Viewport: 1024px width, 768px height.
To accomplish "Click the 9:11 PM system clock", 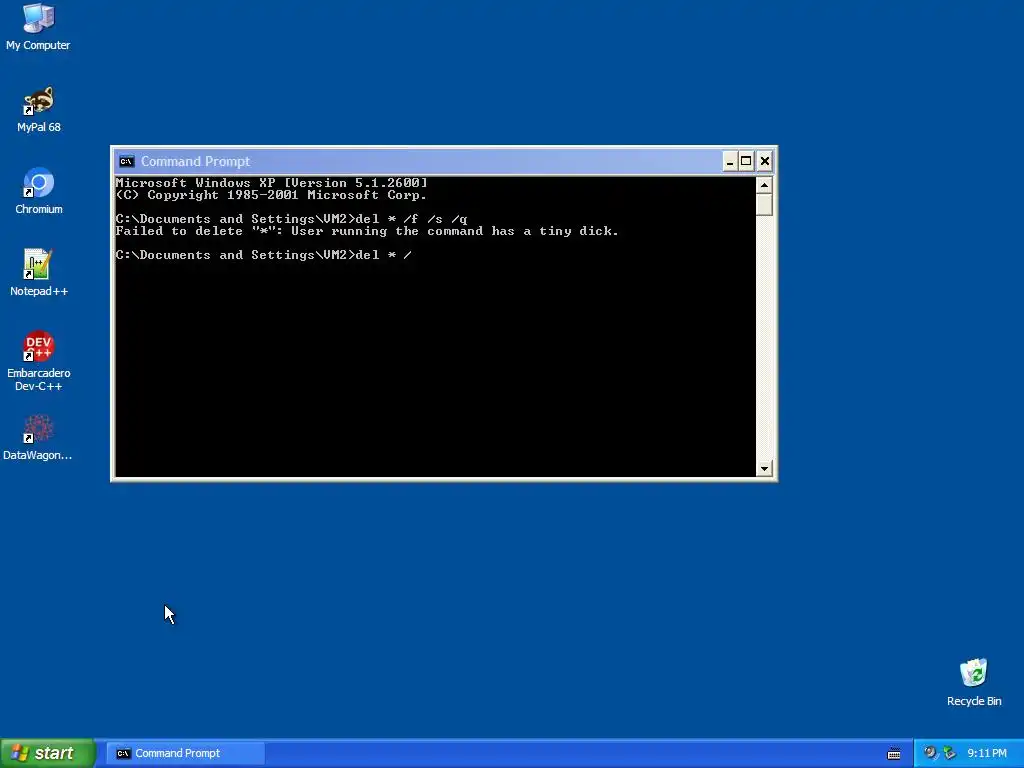I will [x=987, y=753].
